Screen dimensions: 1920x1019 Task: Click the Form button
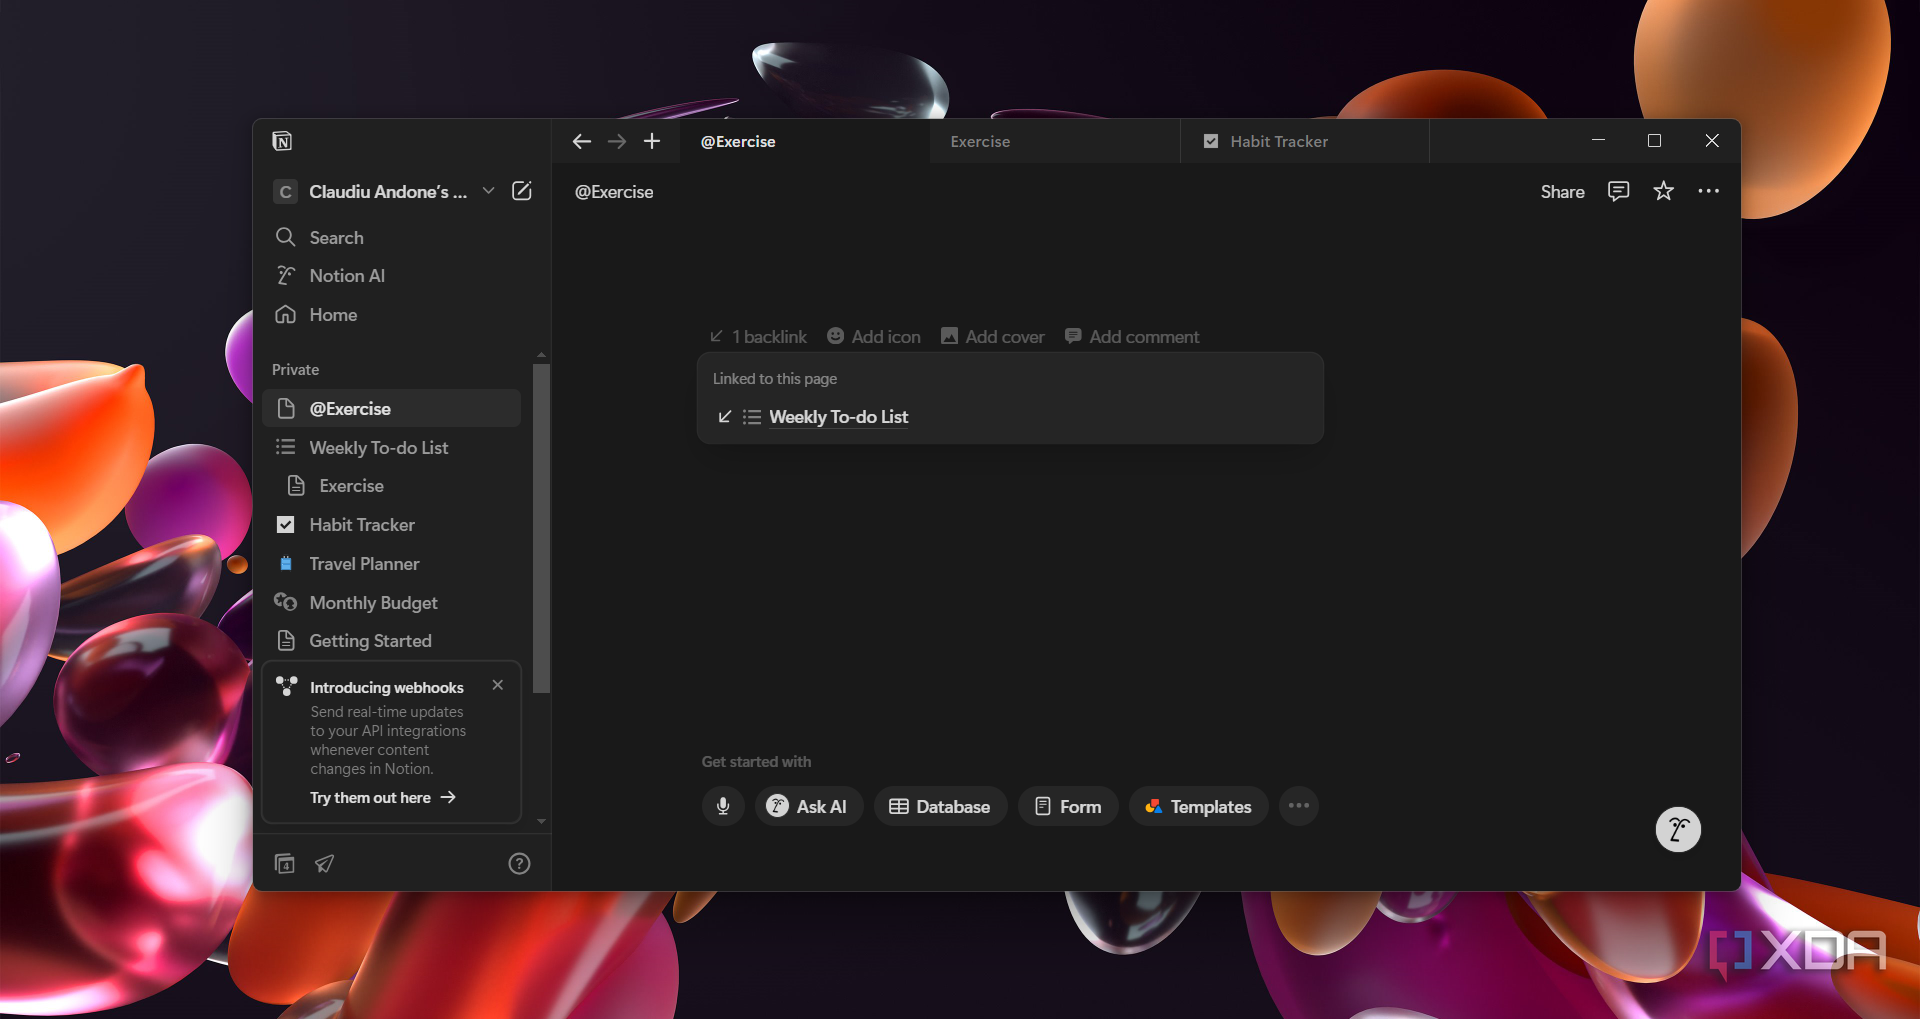click(x=1068, y=807)
